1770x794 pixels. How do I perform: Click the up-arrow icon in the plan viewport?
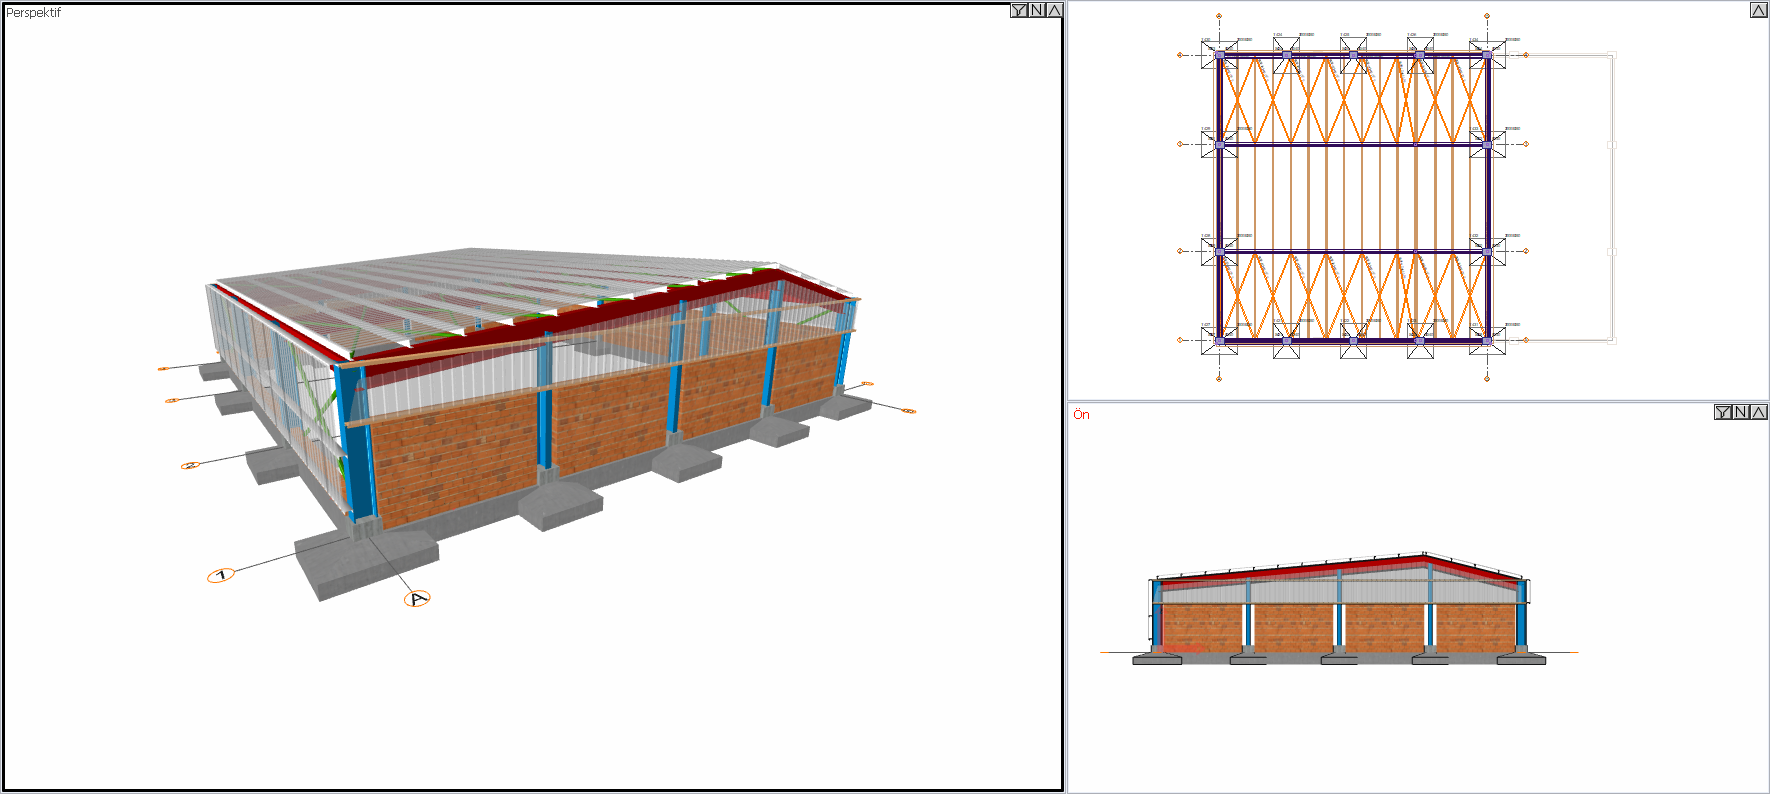click(1759, 10)
